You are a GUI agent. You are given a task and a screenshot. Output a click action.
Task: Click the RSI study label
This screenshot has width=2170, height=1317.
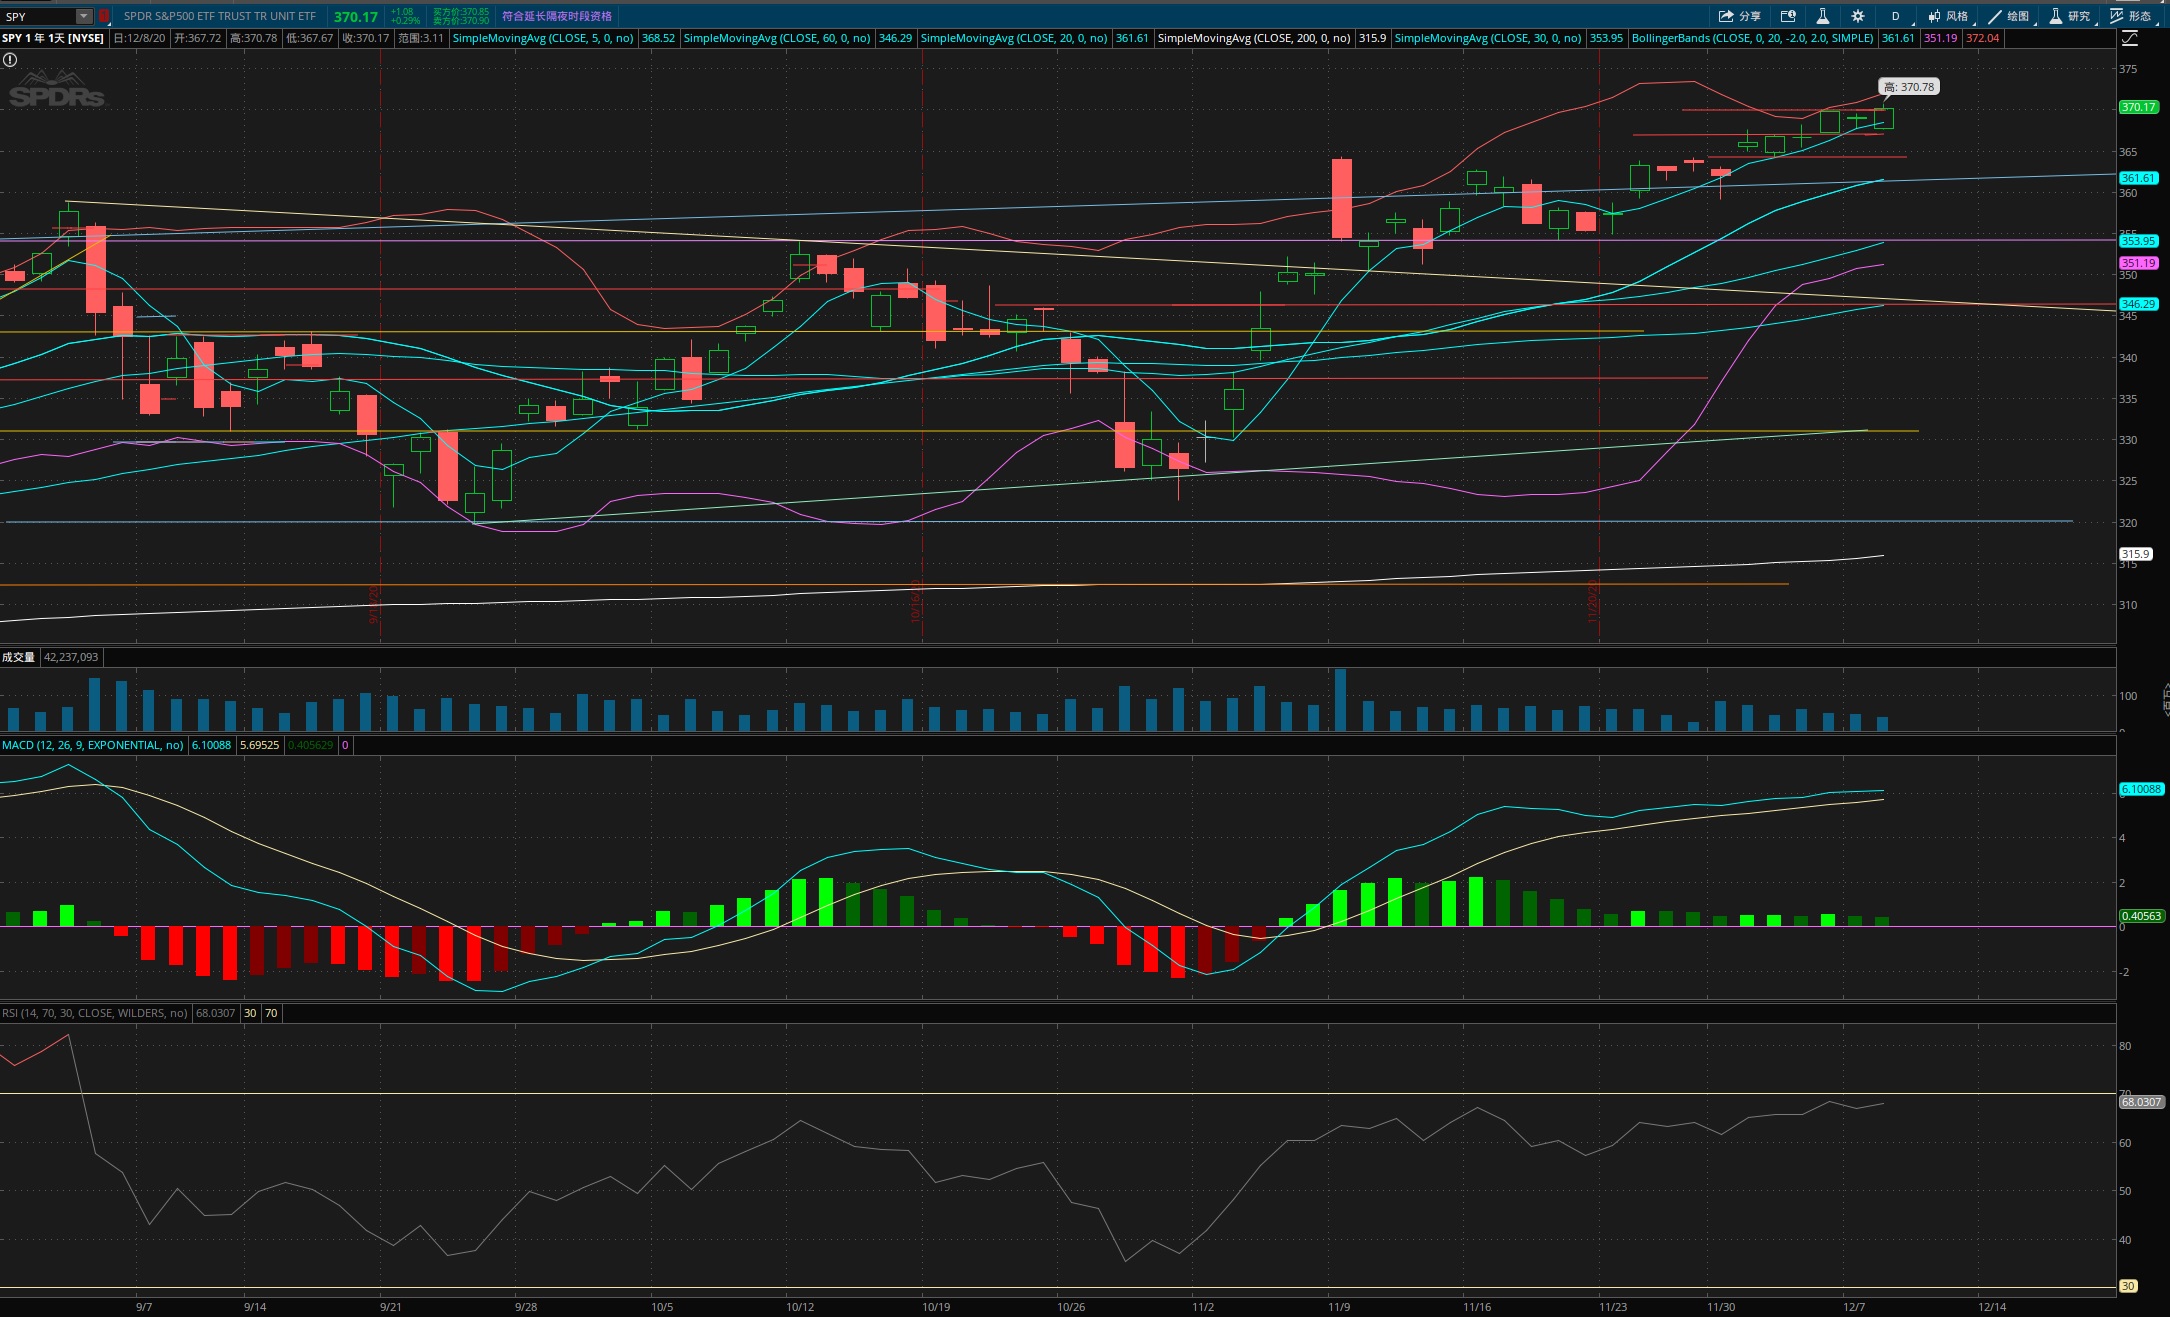pyautogui.click(x=94, y=1013)
